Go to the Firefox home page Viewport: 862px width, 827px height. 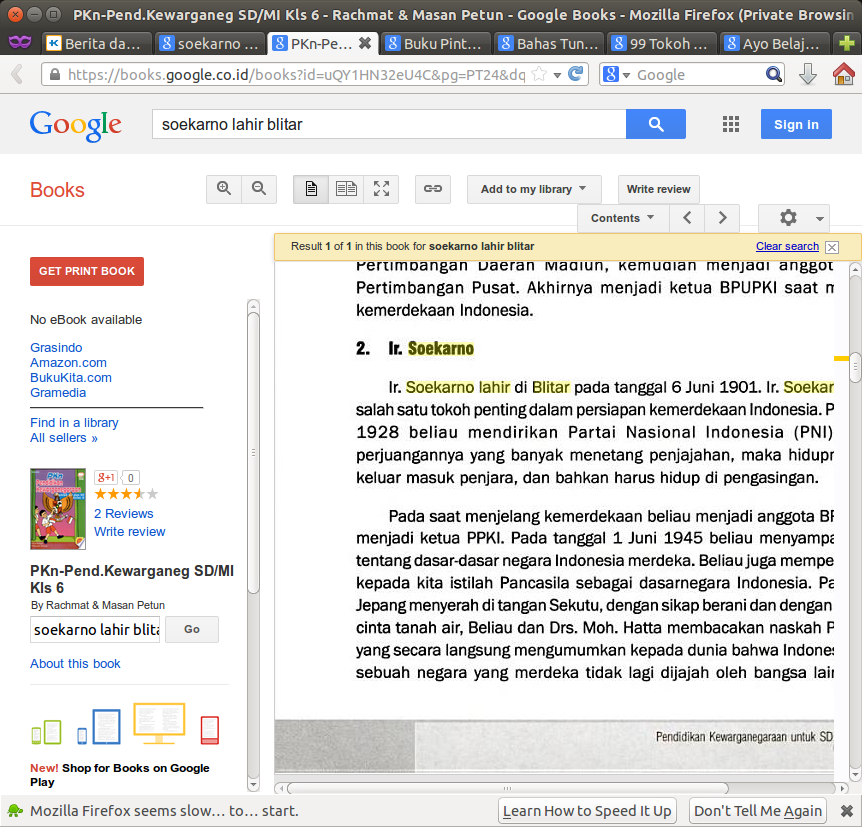click(x=843, y=74)
